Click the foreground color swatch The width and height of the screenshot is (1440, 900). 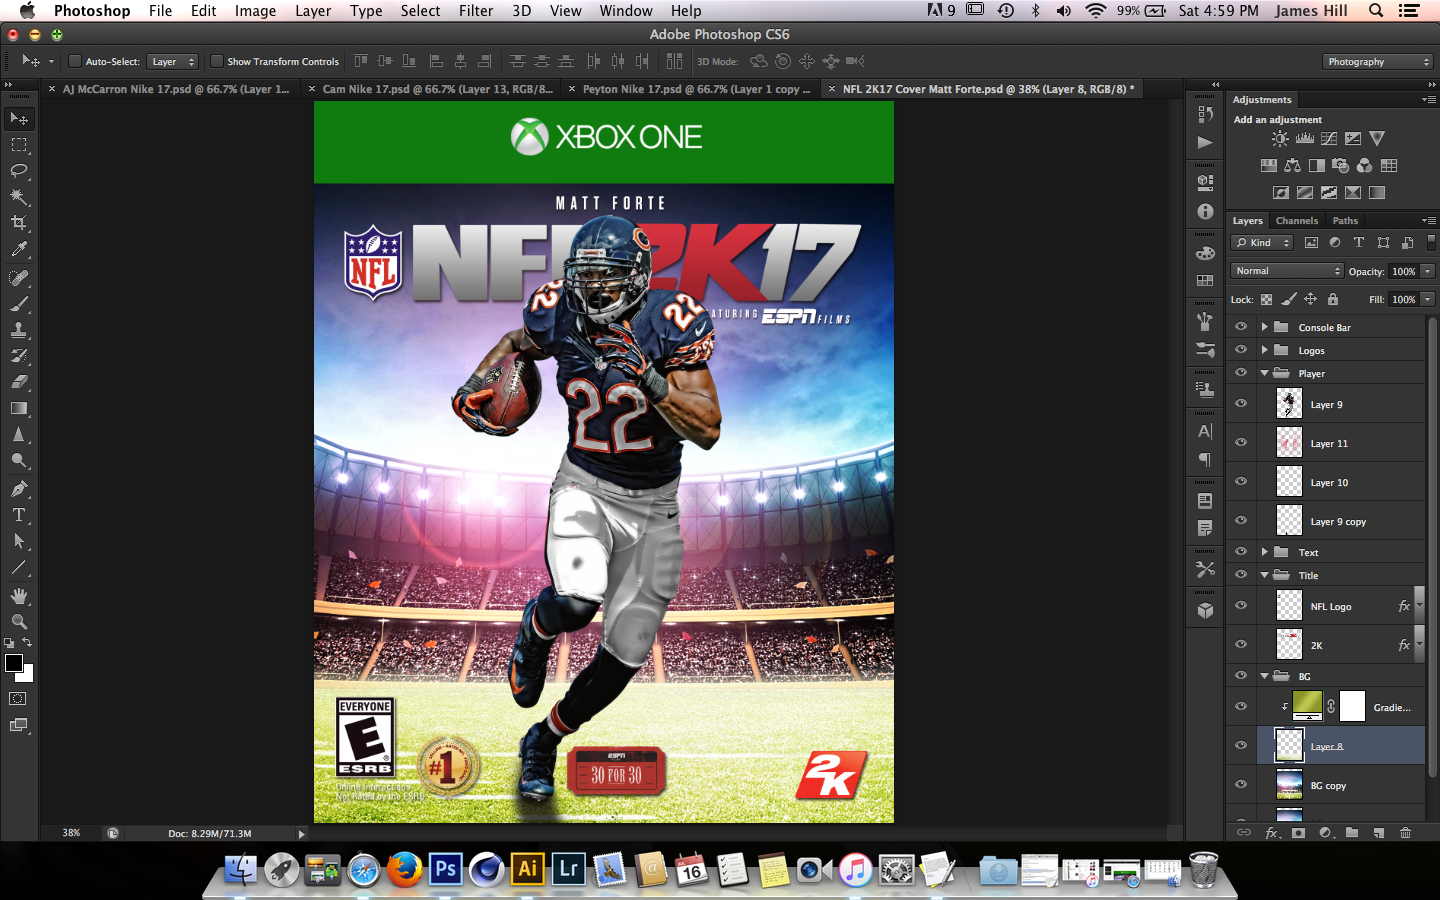[x=13, y=663]
